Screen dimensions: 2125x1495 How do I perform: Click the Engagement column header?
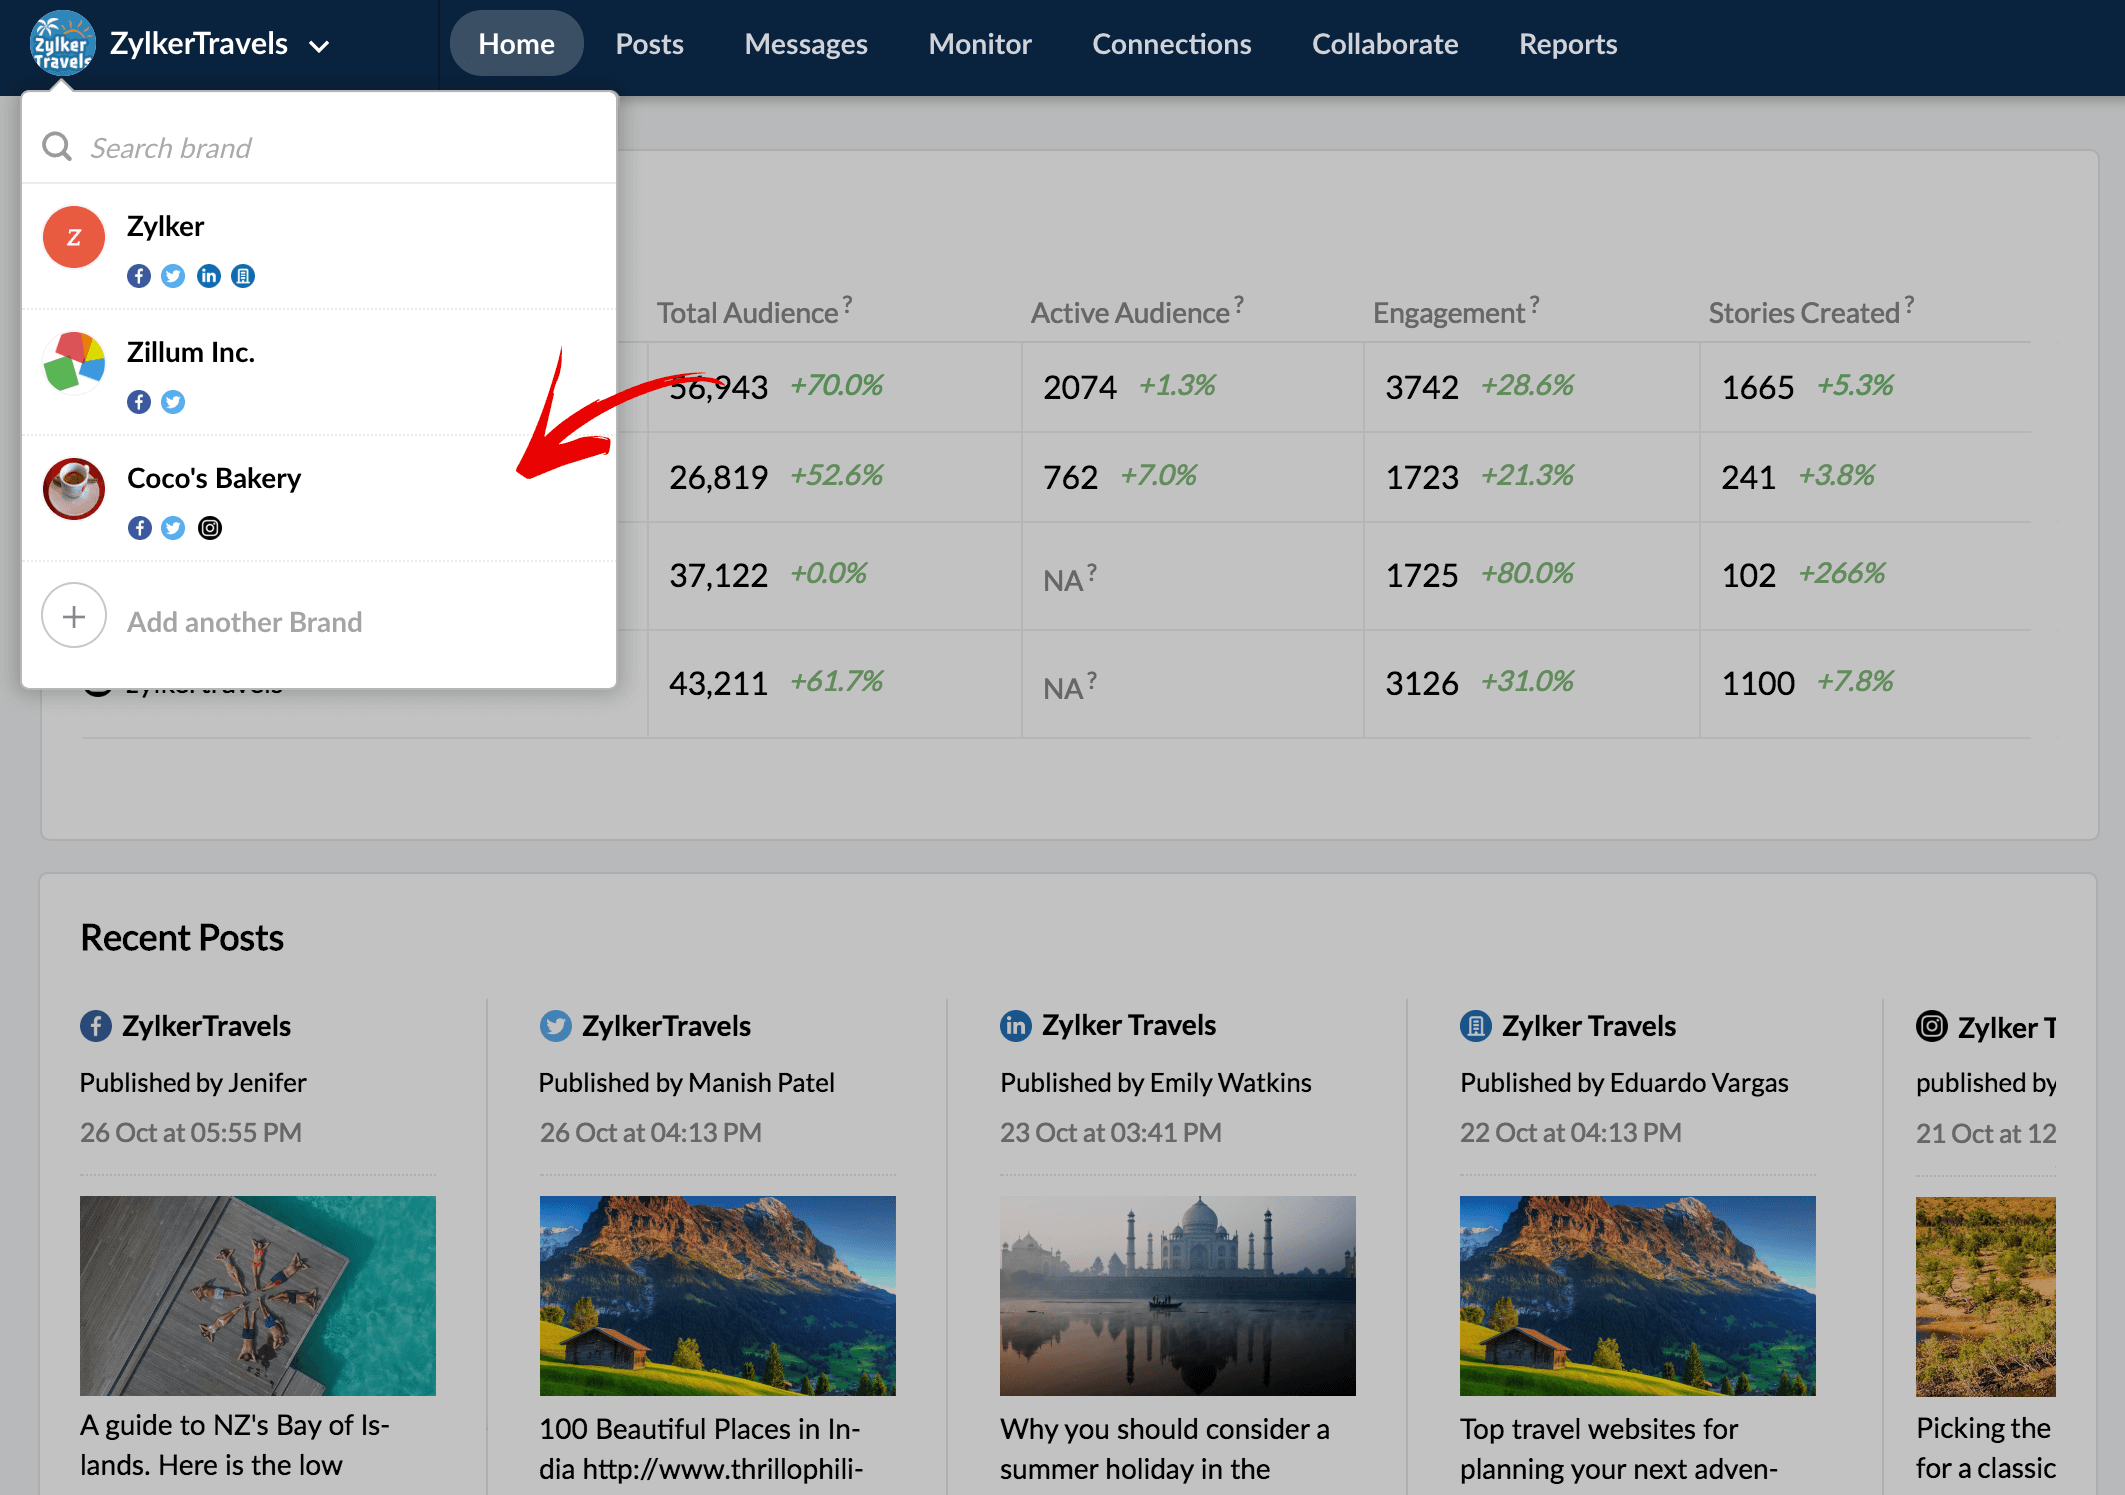pyautogui.click(x=1448, y=313)
